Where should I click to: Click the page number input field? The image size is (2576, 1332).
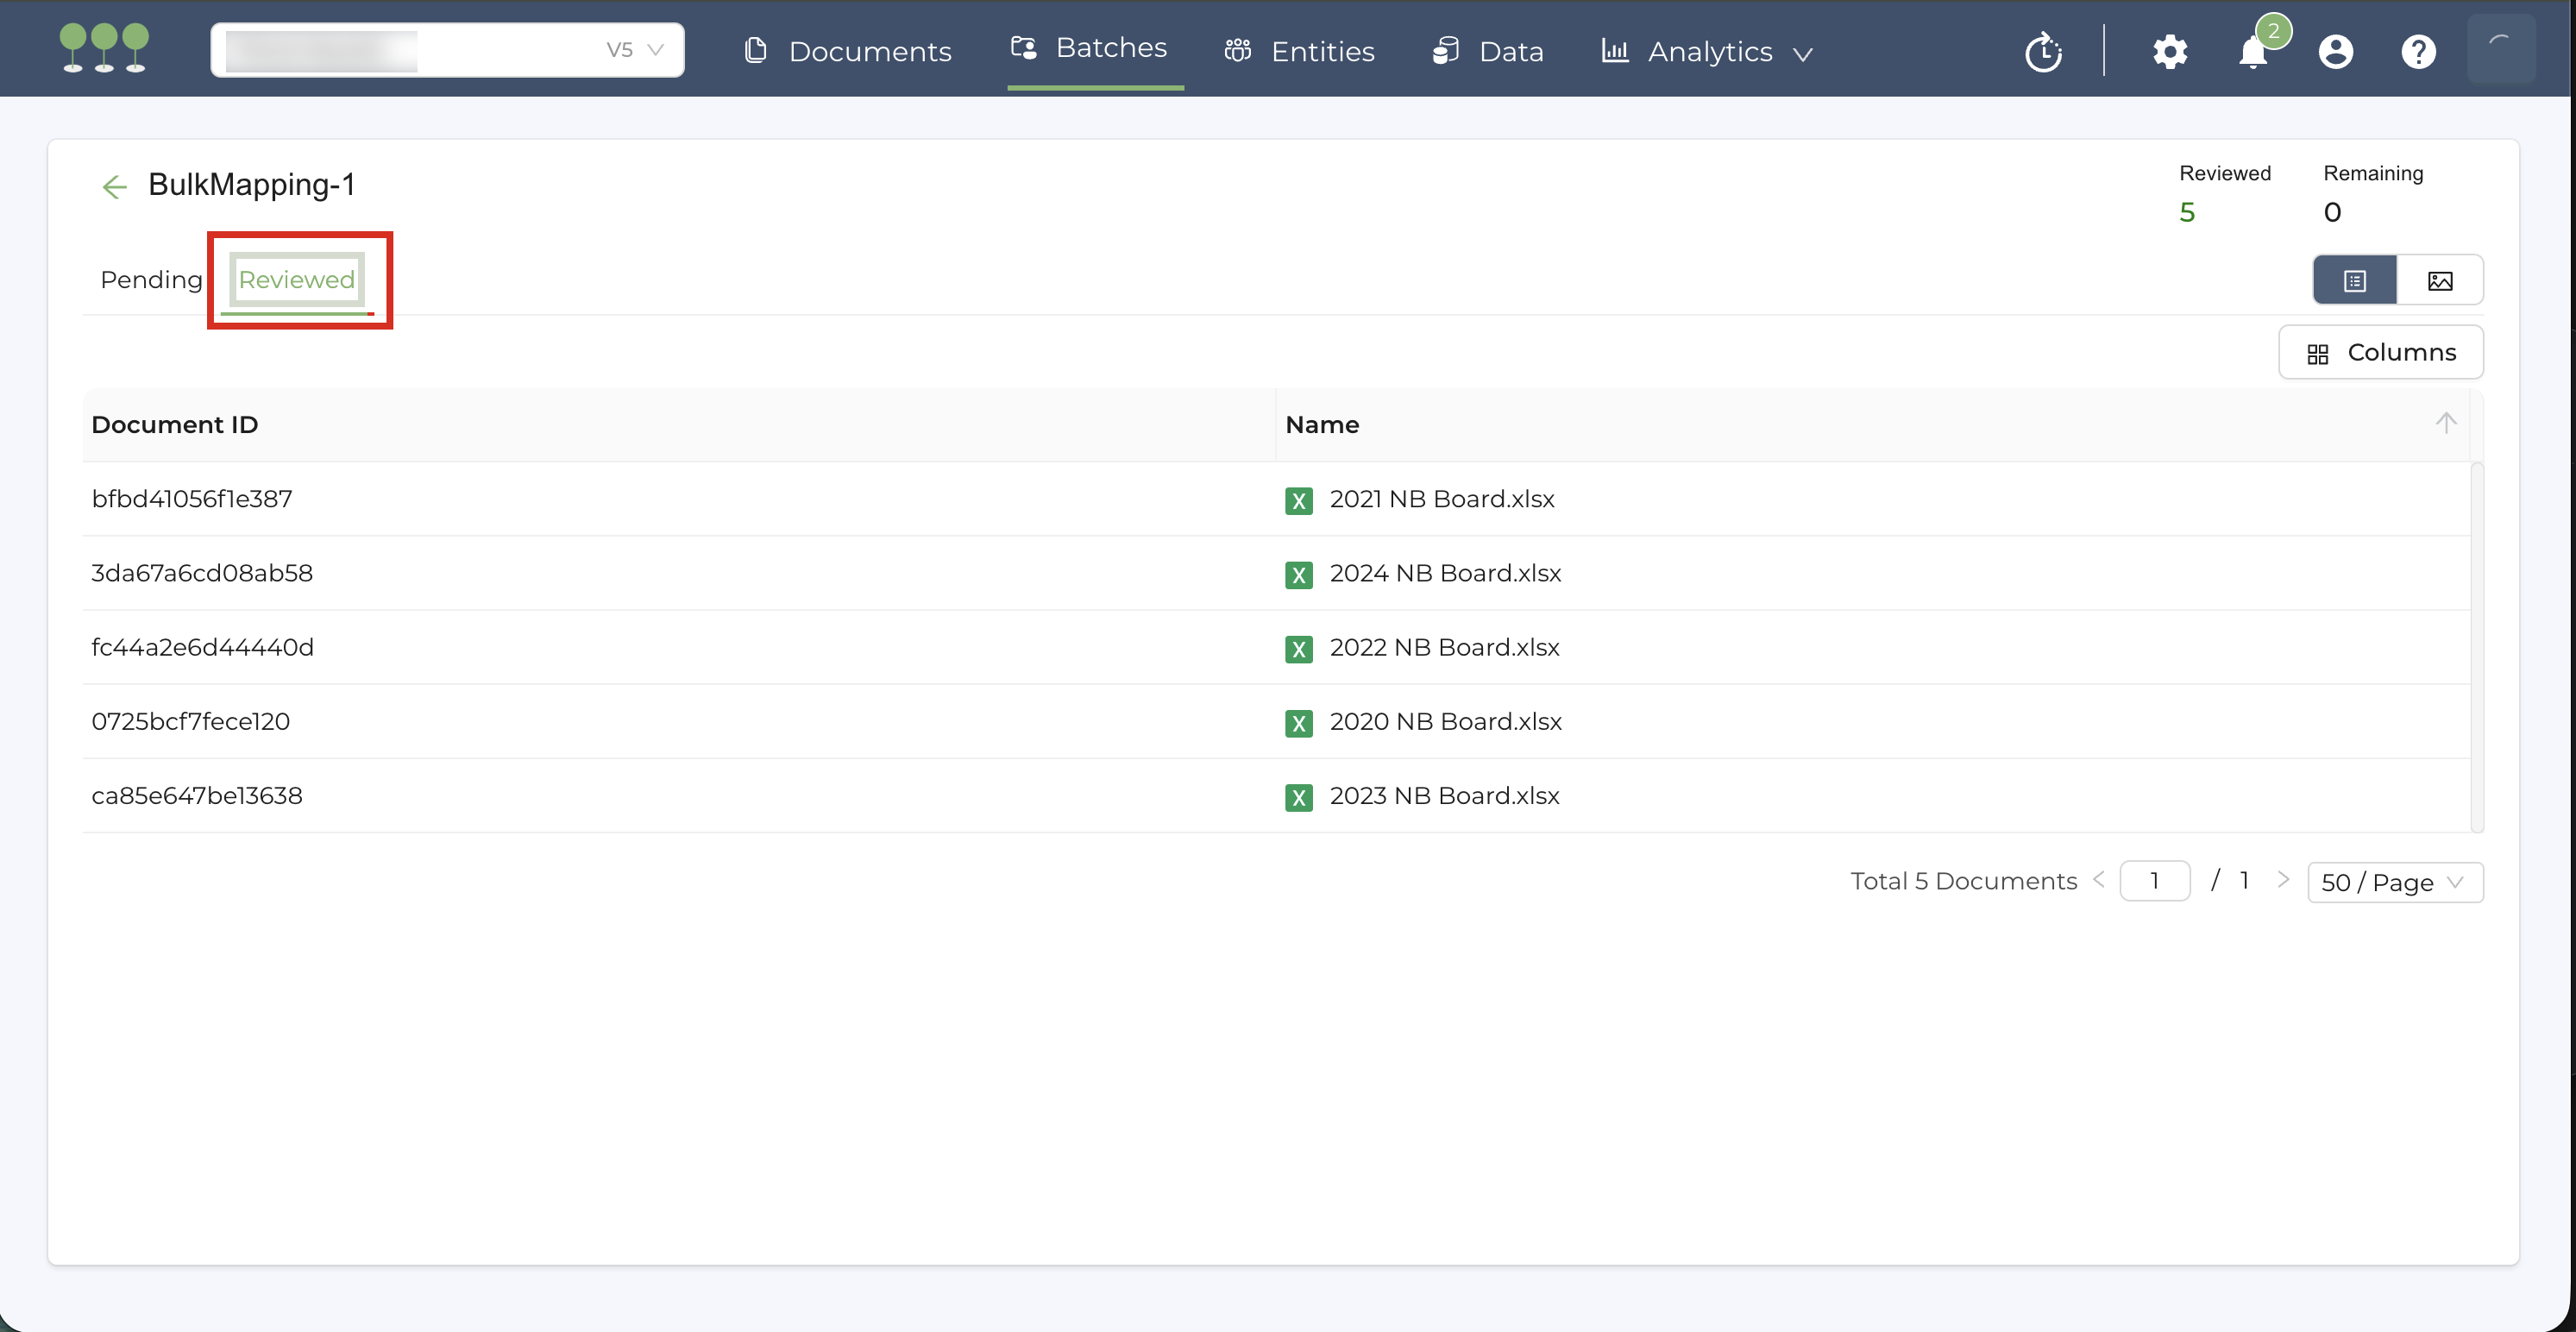coord(2154,881)
